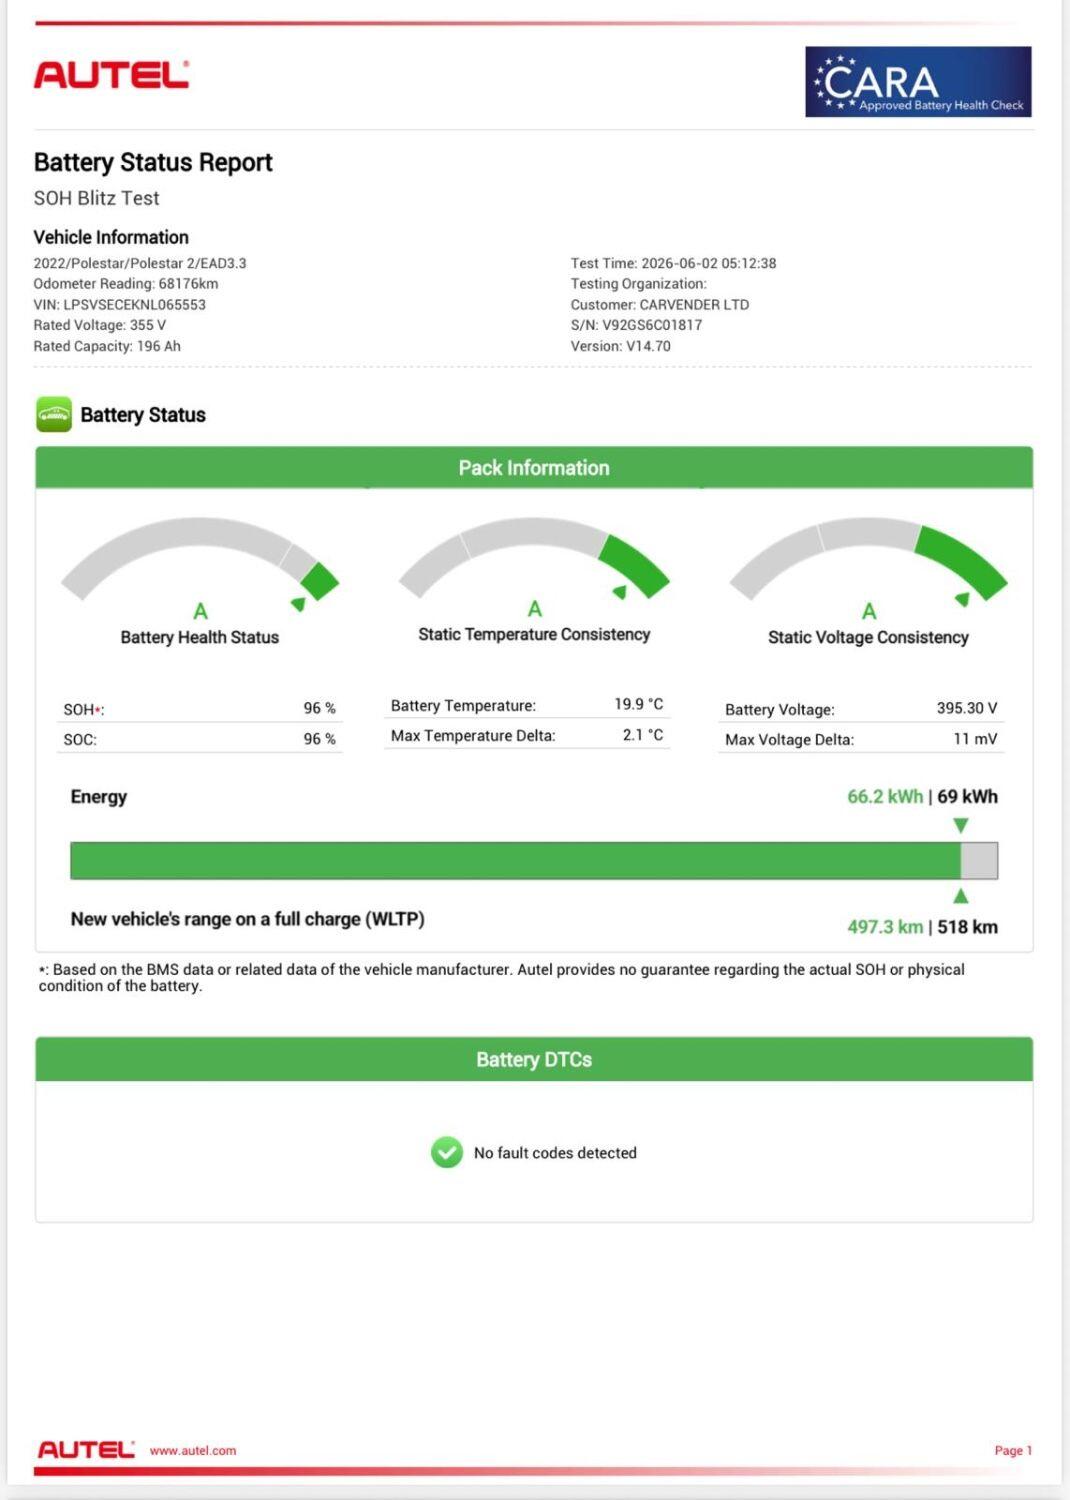Click the 518 km full range value
Viewport: 1070px width, 1500px height.
tap(968, 927)
